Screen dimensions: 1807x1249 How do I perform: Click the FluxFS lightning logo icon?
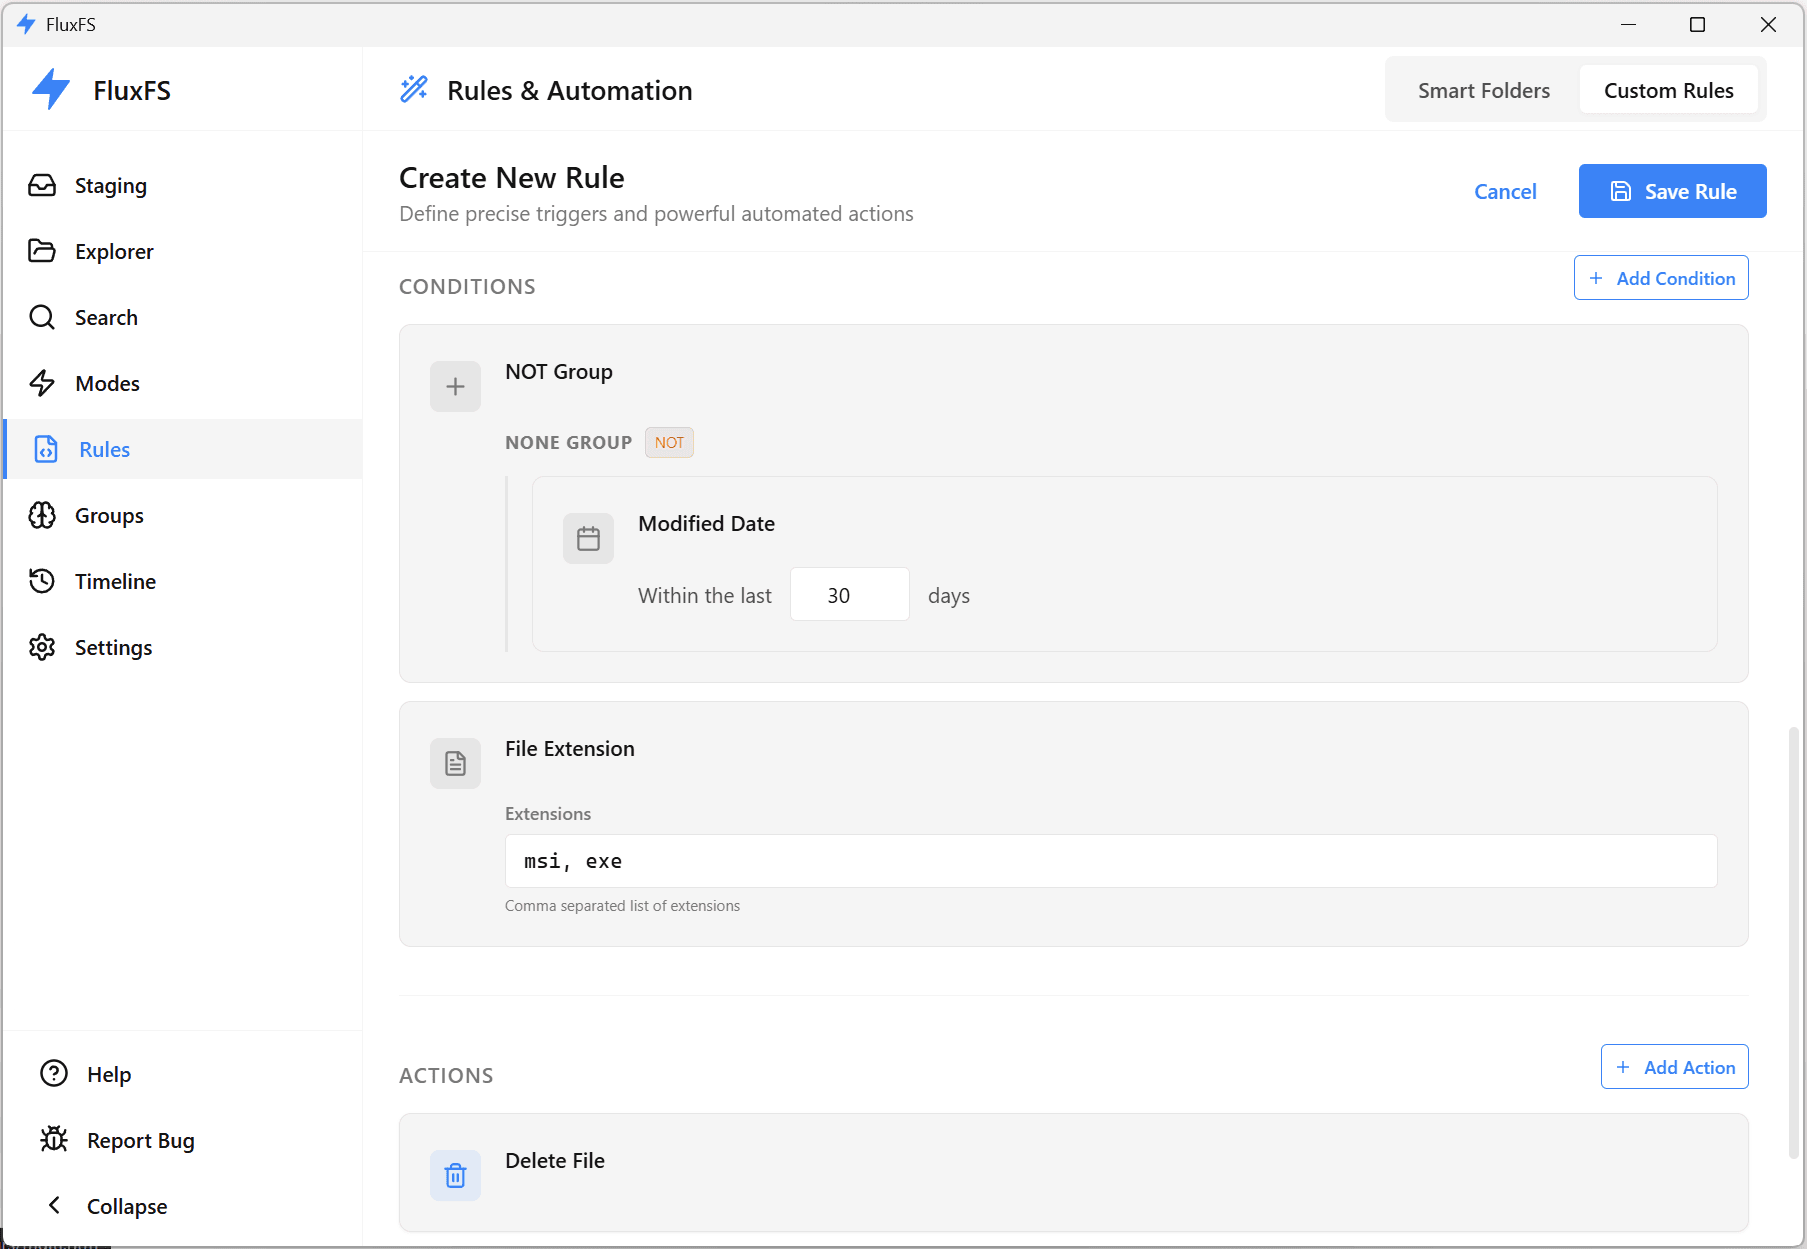coord(51,90)
